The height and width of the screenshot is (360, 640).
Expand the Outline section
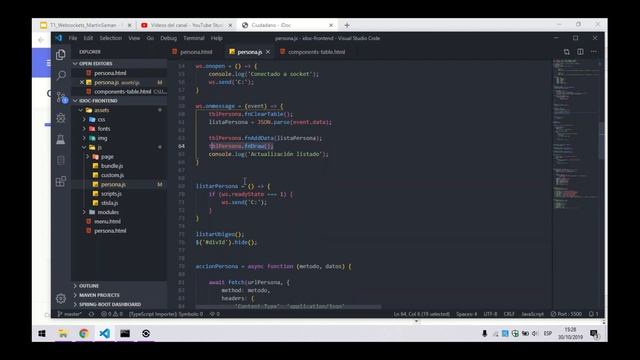pyautogui.click(x=89, y=286)
